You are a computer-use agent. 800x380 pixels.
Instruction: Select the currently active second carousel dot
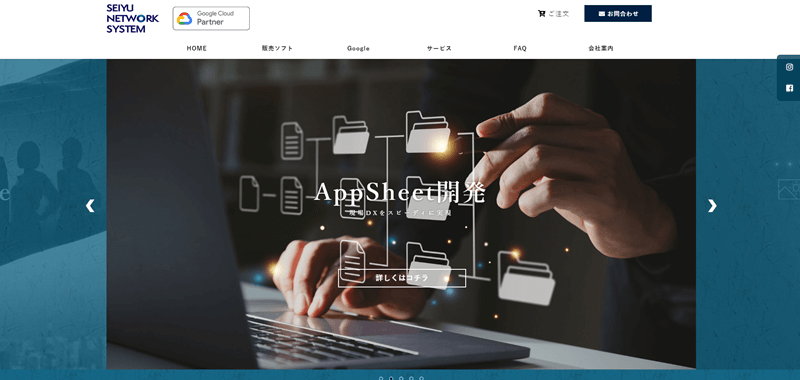[x=391, y=378]
